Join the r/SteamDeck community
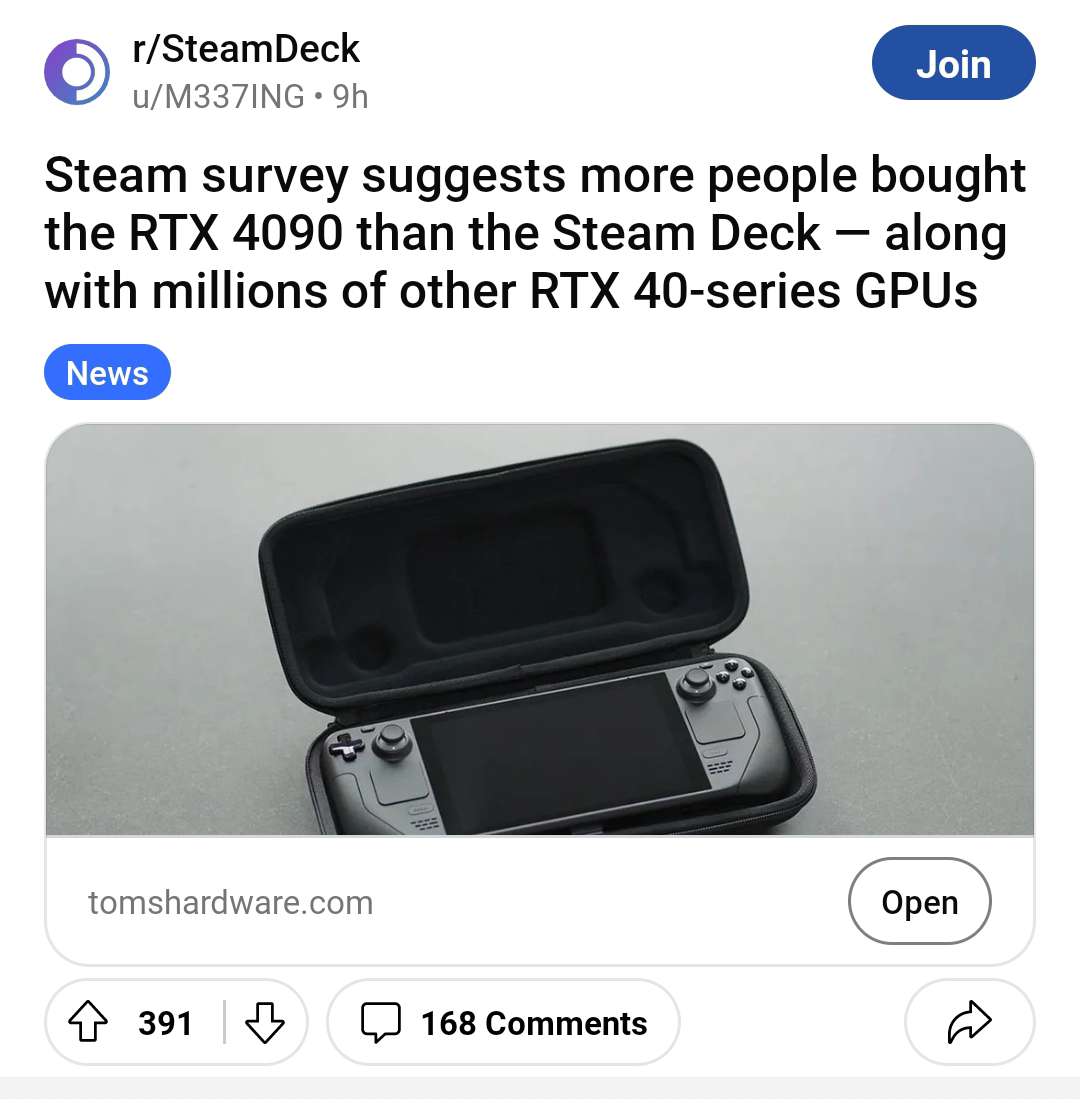This screenshot has height=1103, width=1080. 953,63
